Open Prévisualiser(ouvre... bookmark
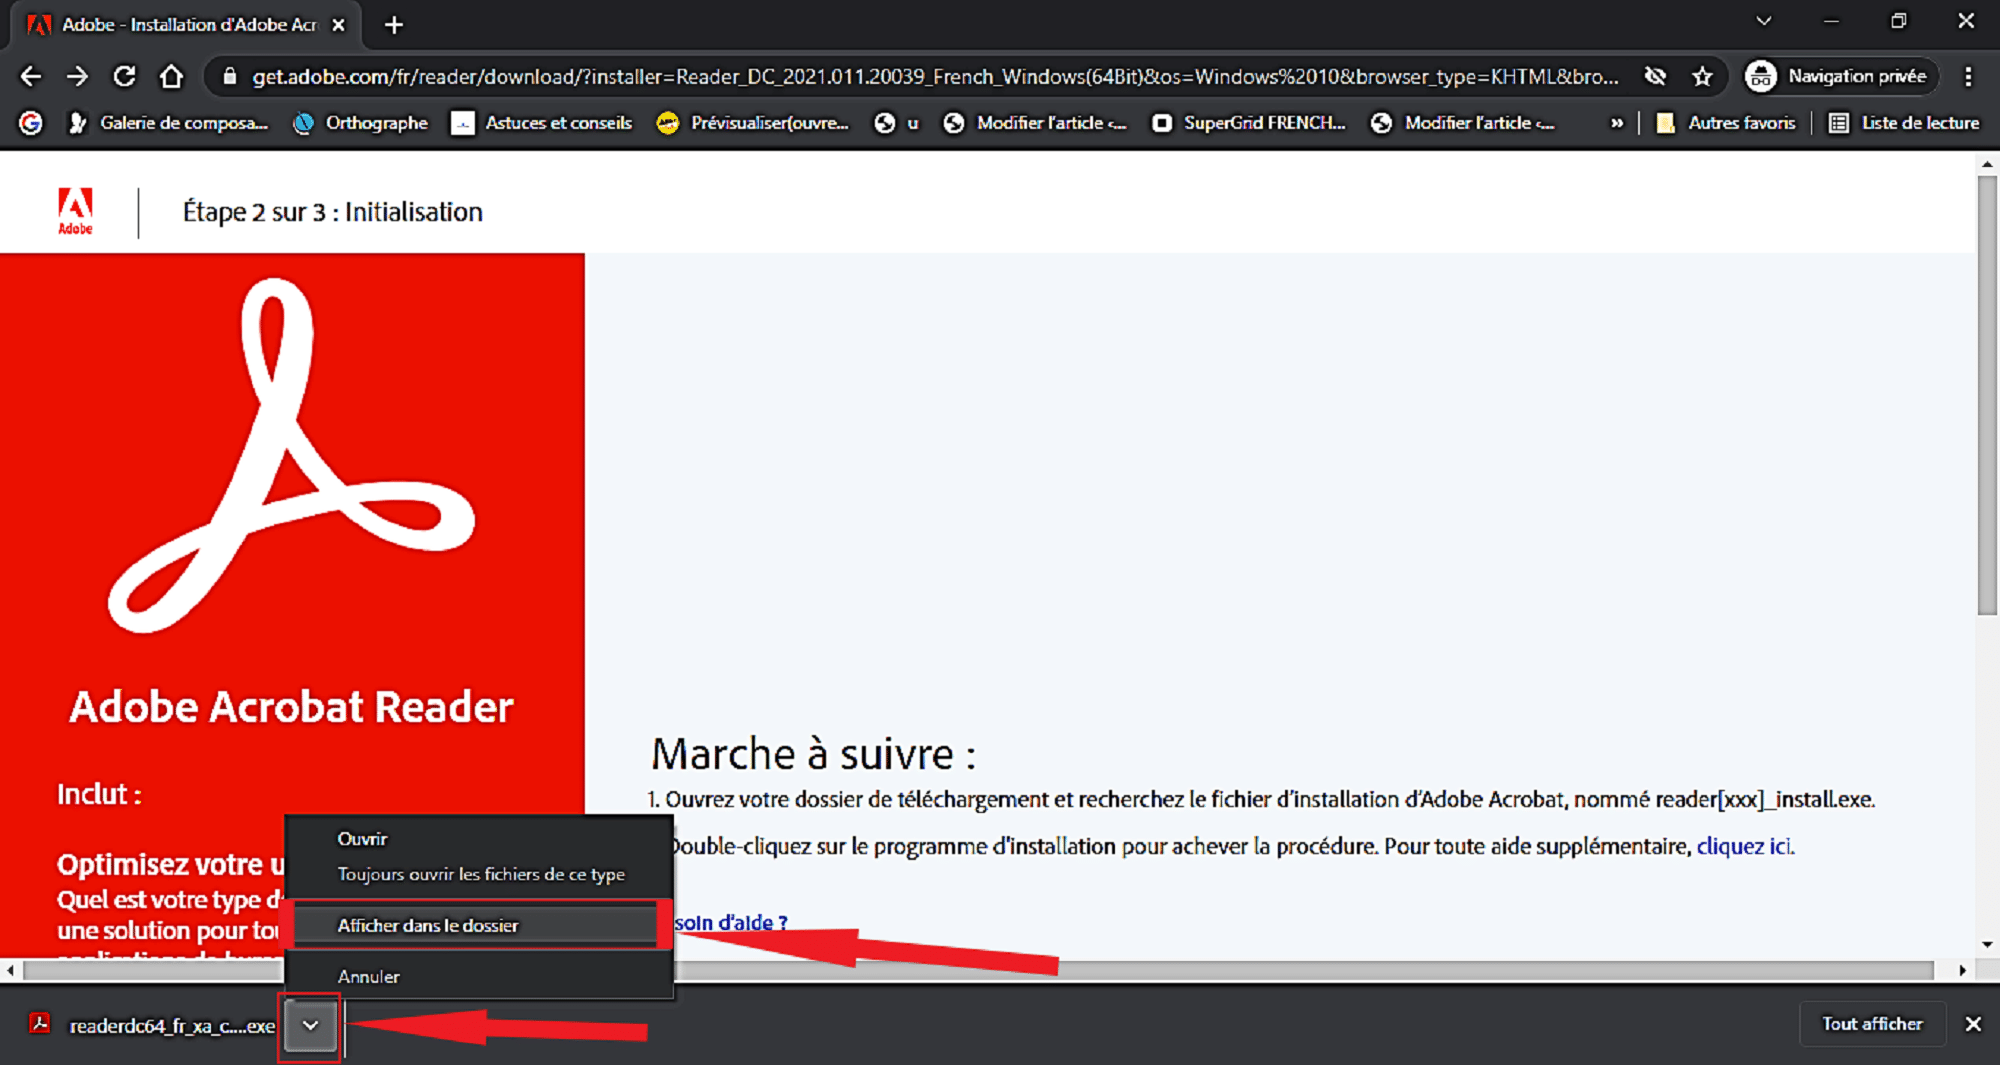This screenshot has width=2000, height=1065. click(x=752, y=123)
